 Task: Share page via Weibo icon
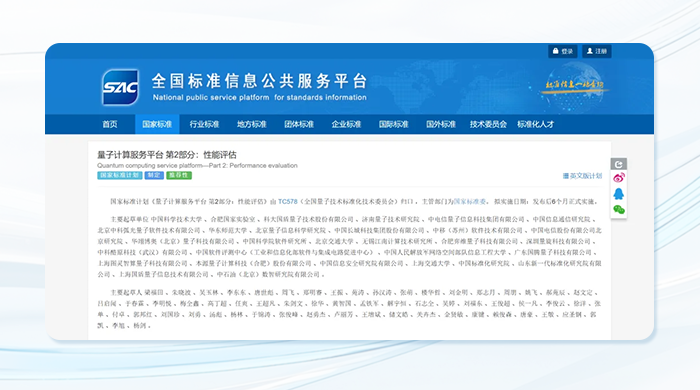619,178
